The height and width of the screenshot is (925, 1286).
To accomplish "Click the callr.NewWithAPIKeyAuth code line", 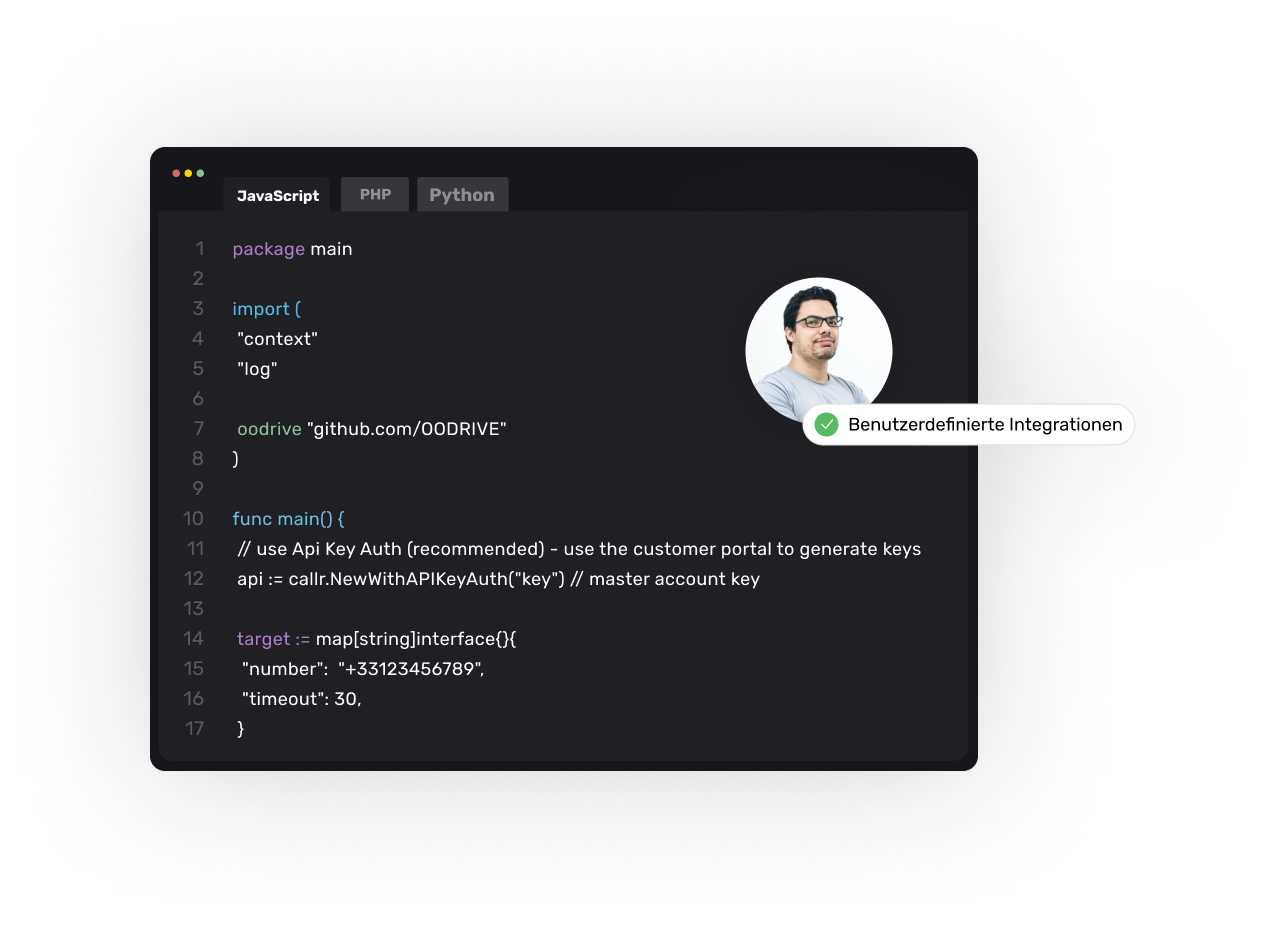I will pyautogui.click(x=498, y=579).
